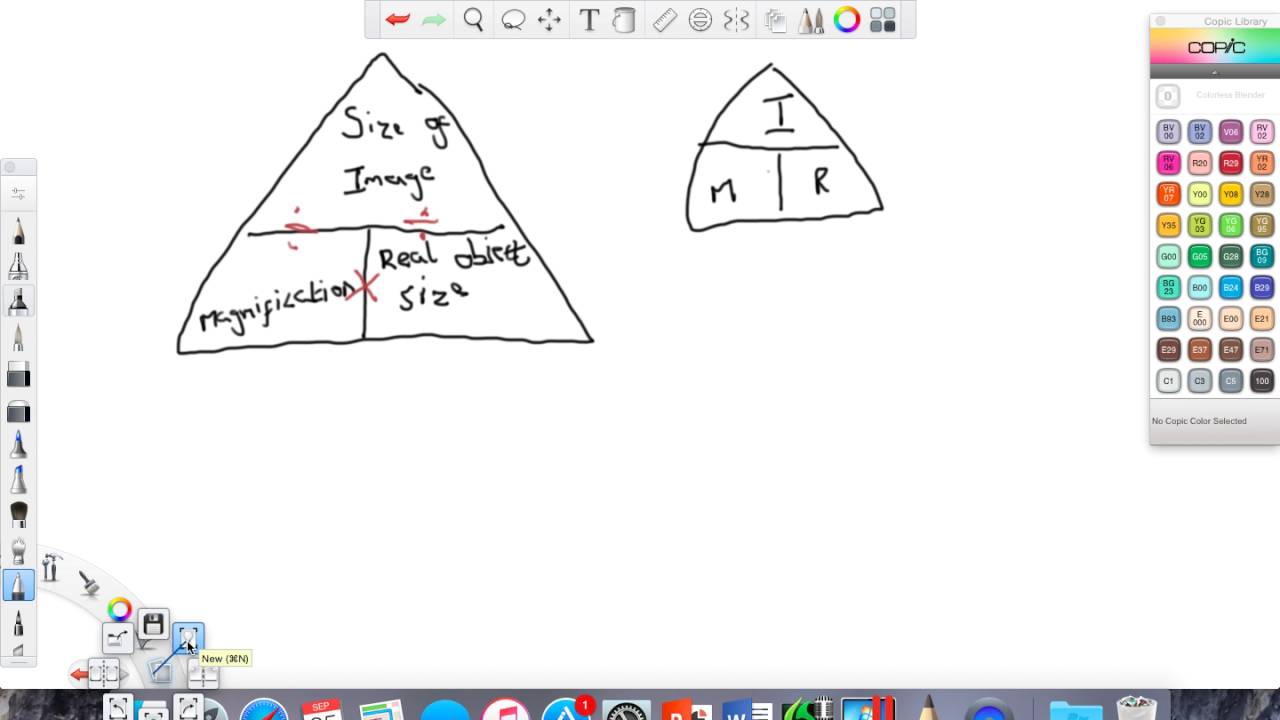Collapse the Copic Library header arrow
This screenshot has height=720, width=1280.
(x=1215, y=72)
